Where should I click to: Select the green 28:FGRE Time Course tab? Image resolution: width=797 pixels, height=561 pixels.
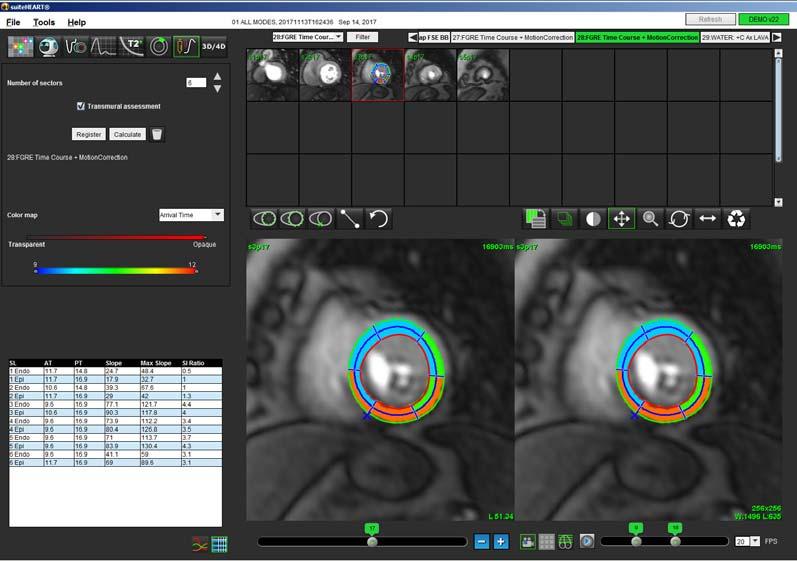(637, 38)
